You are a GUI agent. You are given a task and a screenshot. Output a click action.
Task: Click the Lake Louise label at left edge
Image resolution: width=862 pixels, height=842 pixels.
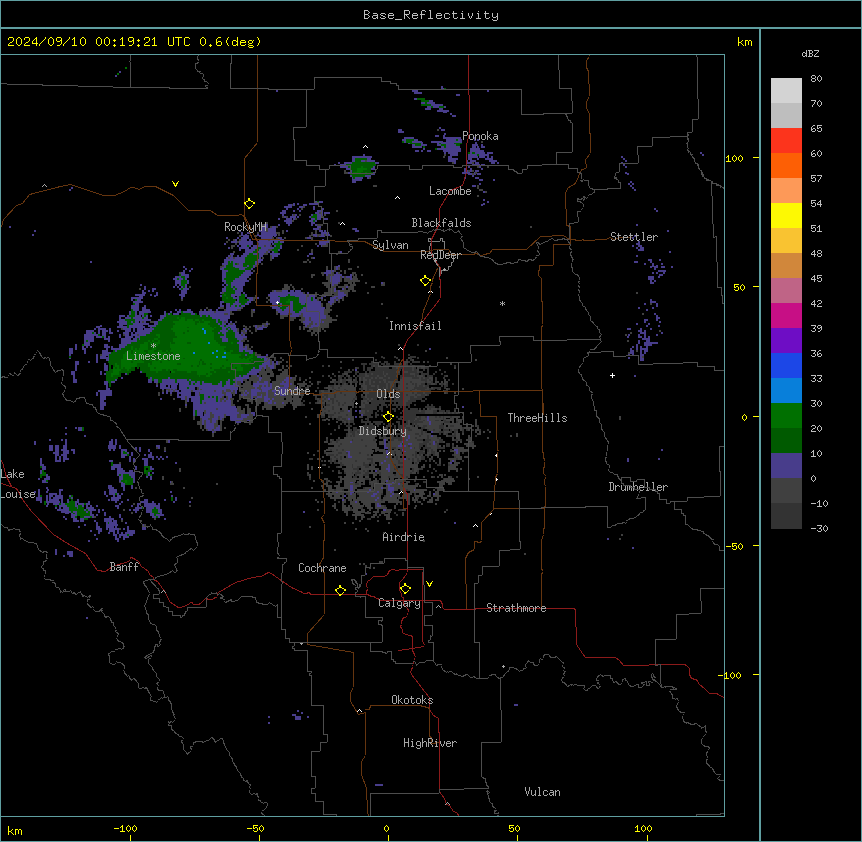16,484
